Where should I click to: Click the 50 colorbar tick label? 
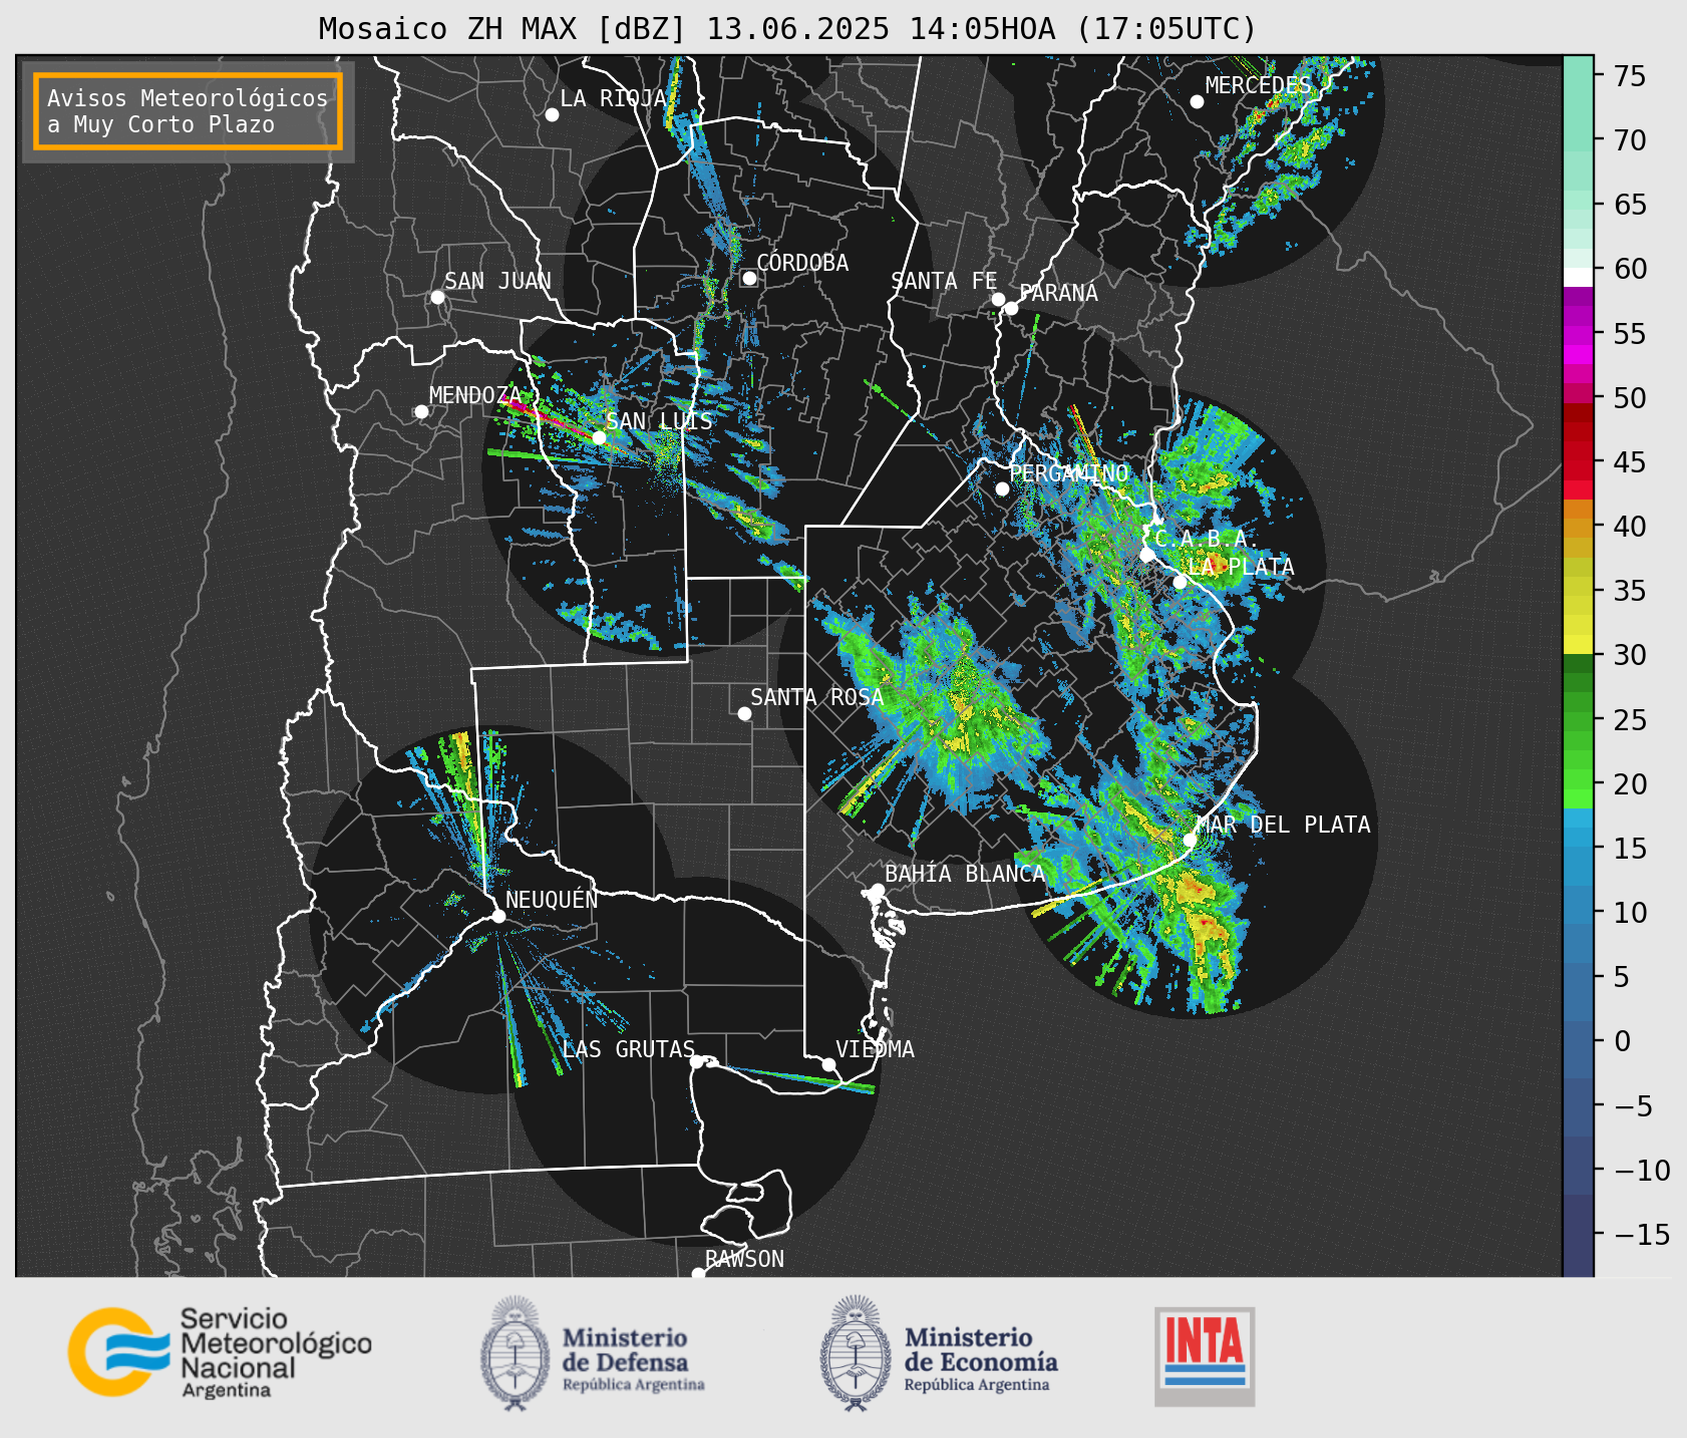1630,398
